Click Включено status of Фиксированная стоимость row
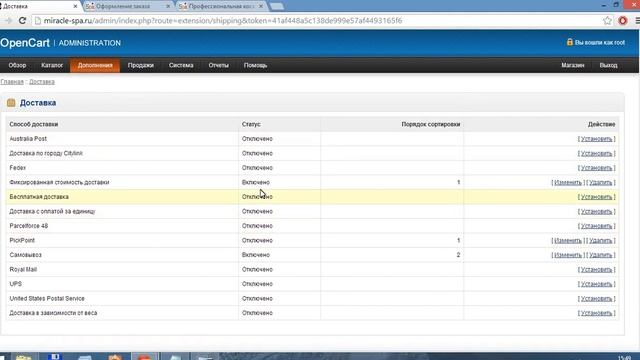This screenshot has height=360, width=640. 256,182
